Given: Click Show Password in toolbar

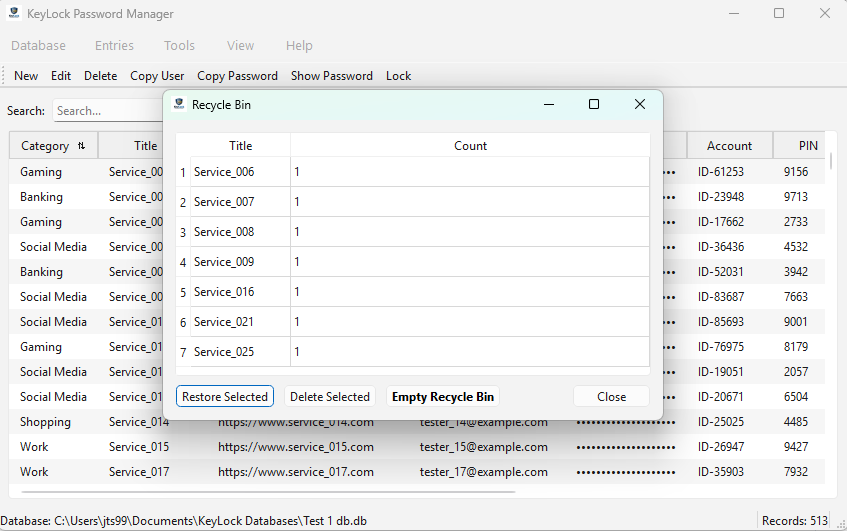Looking at the screenshot, I should 331,76.
